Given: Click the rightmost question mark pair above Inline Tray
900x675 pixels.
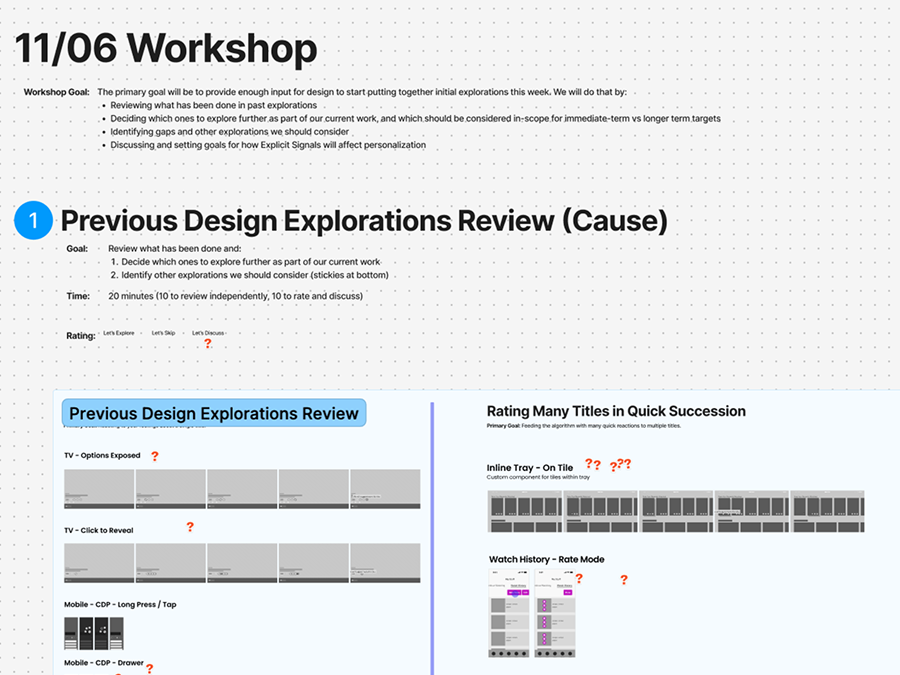Looking at the screenshot, I should click(622, 463).
